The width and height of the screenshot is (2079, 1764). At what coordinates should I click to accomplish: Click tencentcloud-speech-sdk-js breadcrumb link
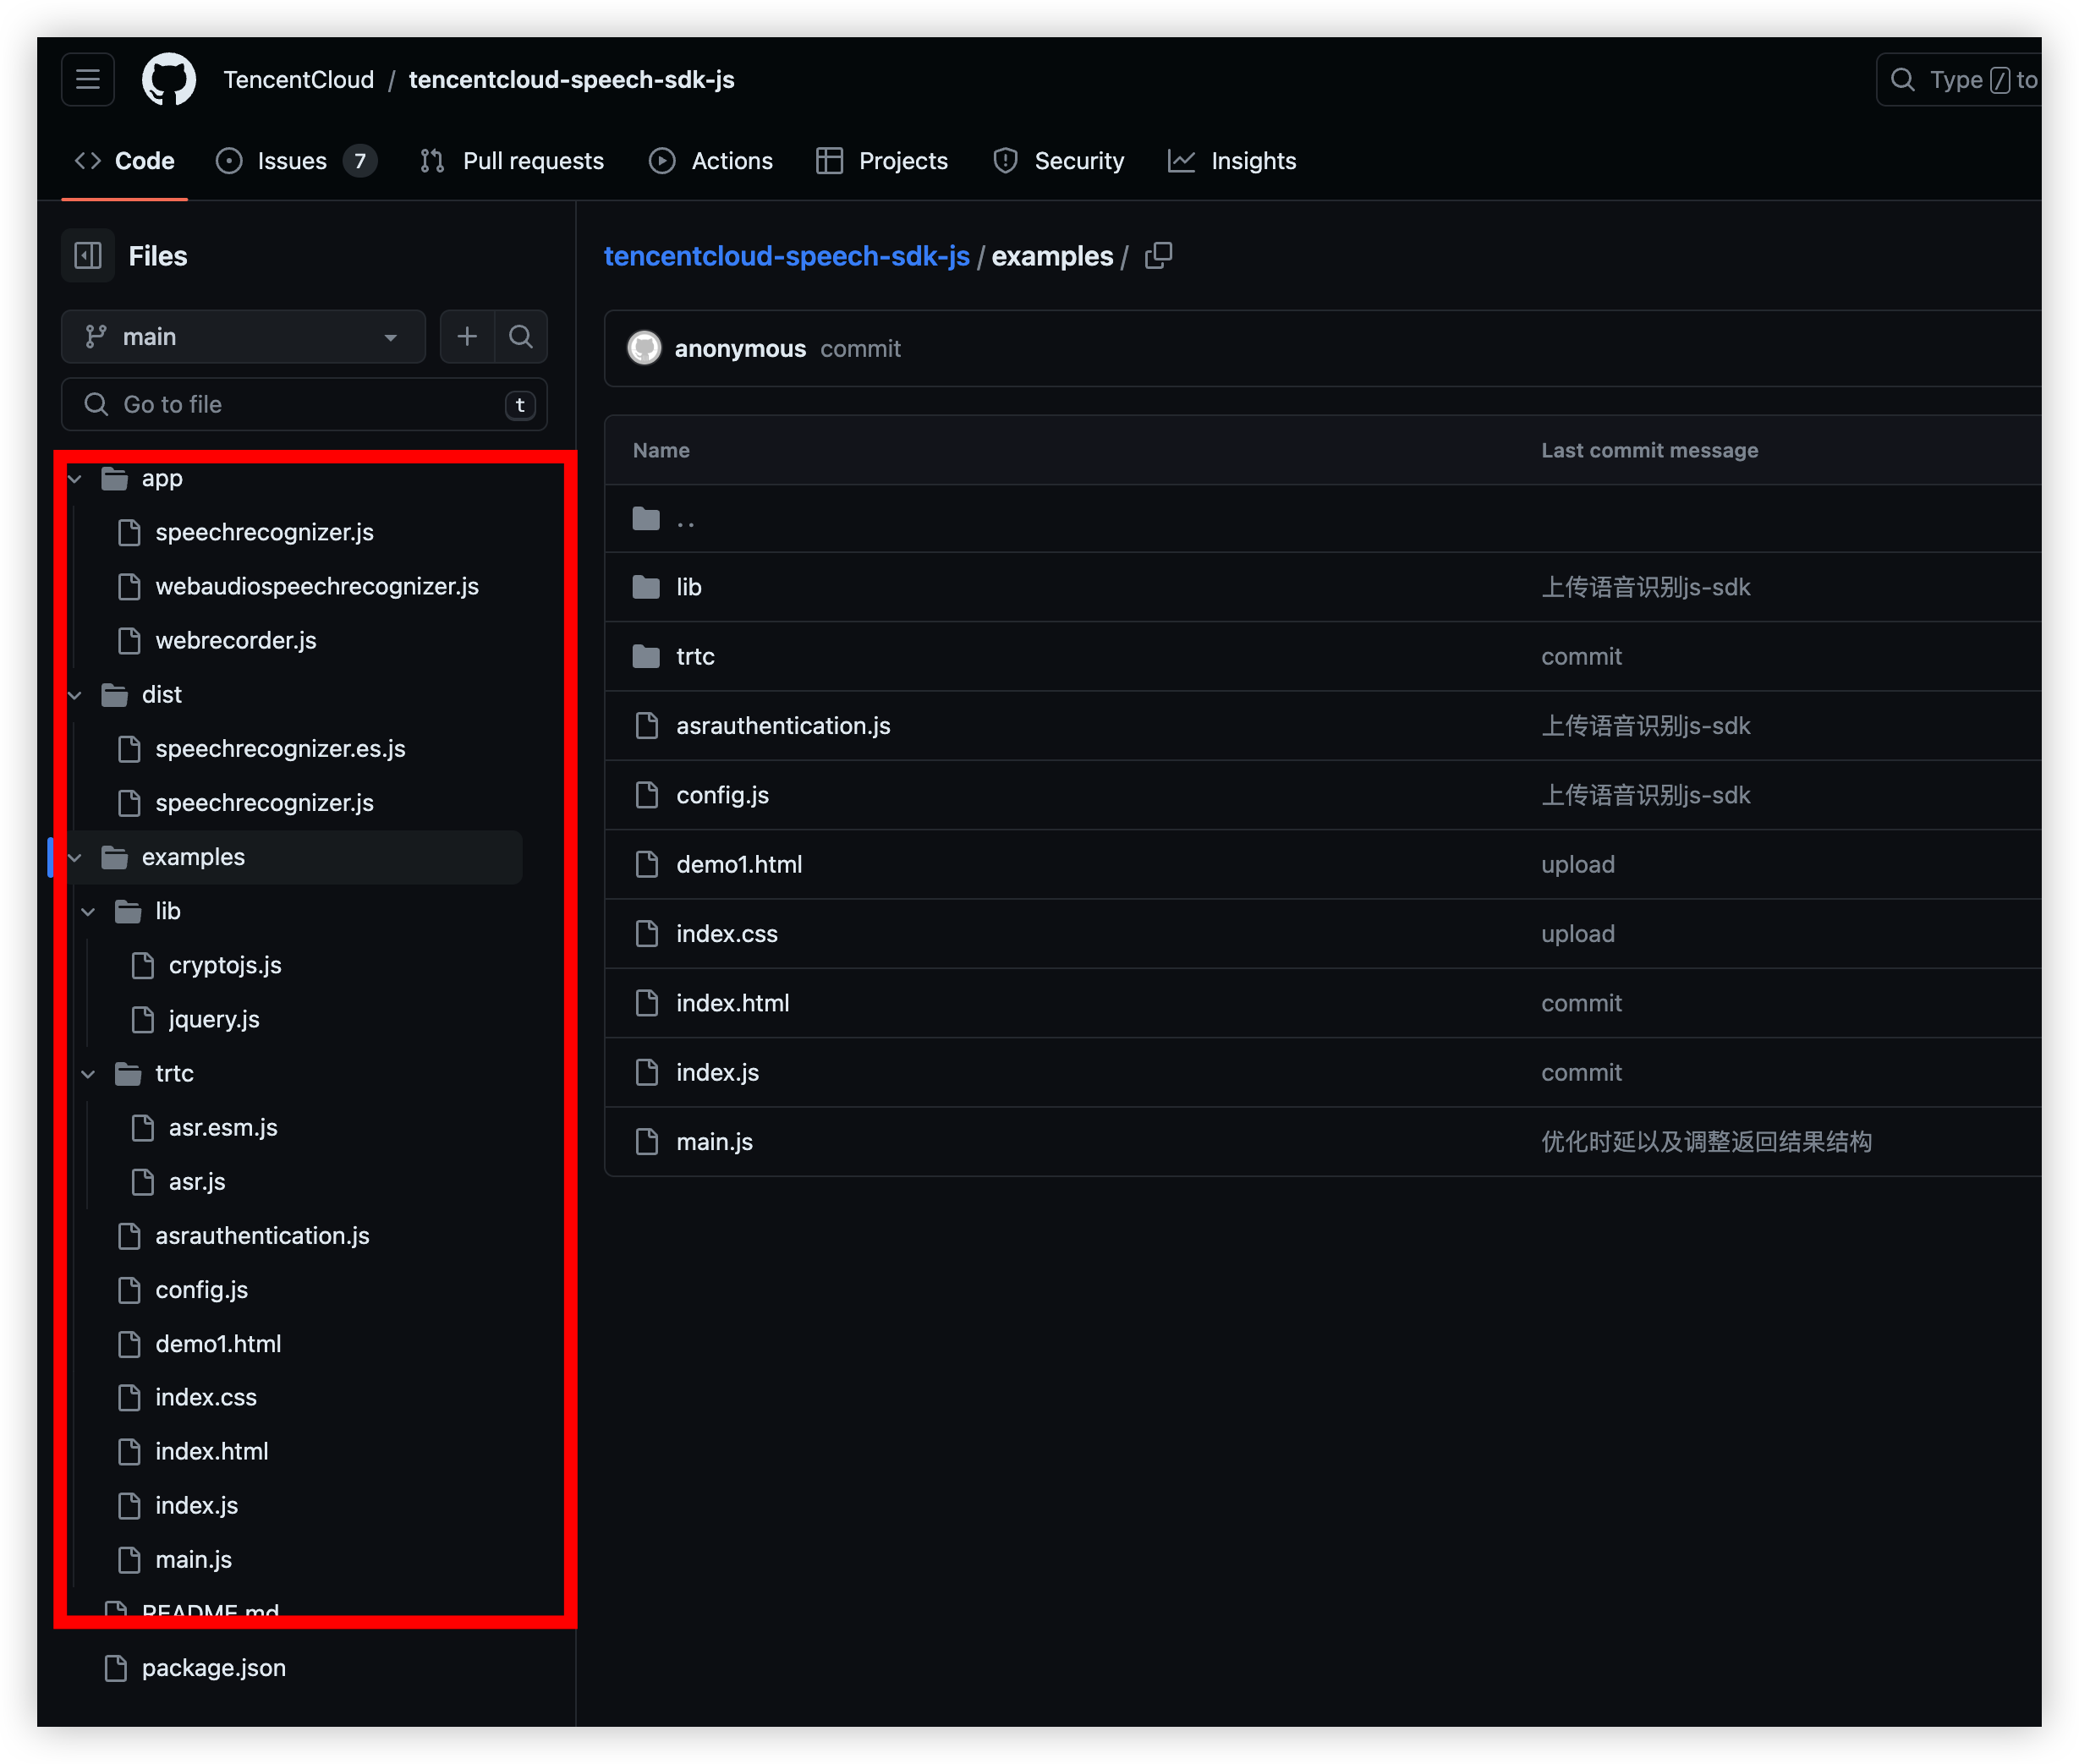pyautogui.click(x=787, y=256)
